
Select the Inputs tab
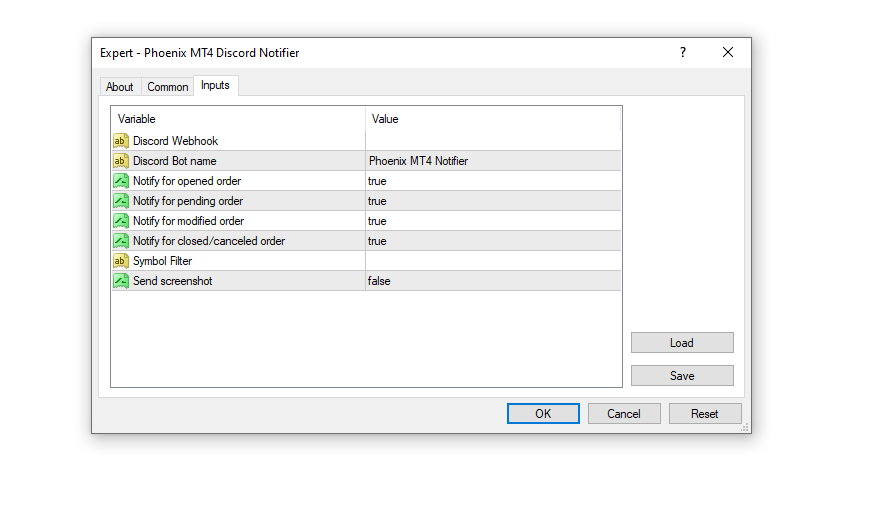coord(215,85)
